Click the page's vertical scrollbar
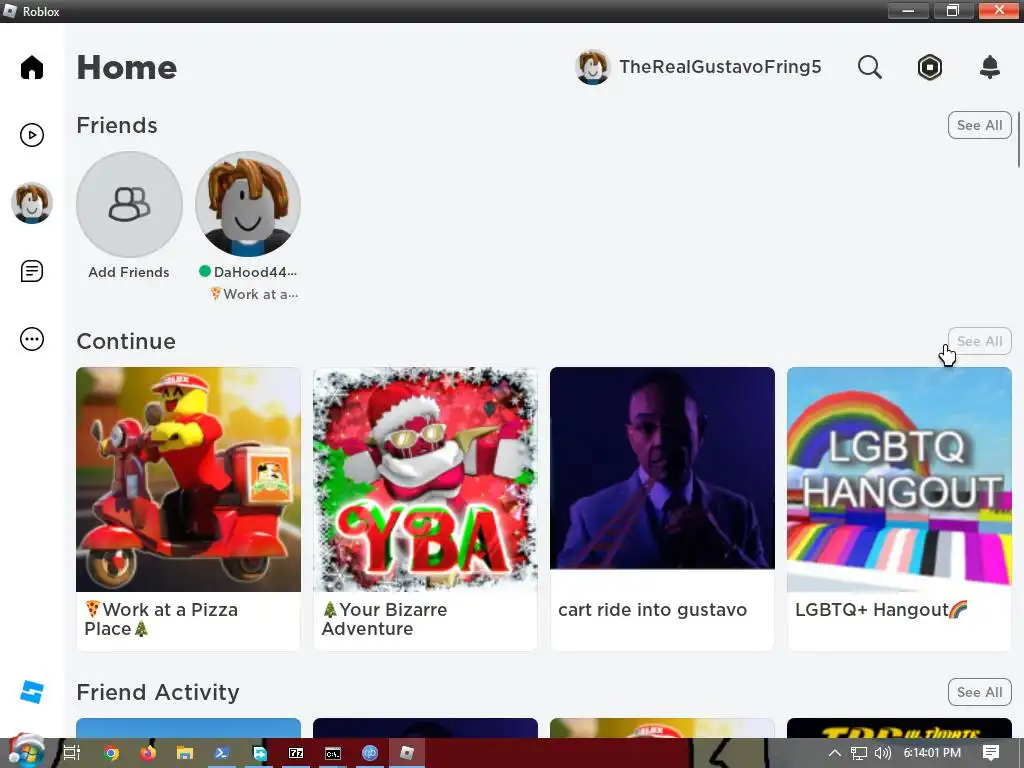 click(x=1018, y=139)
